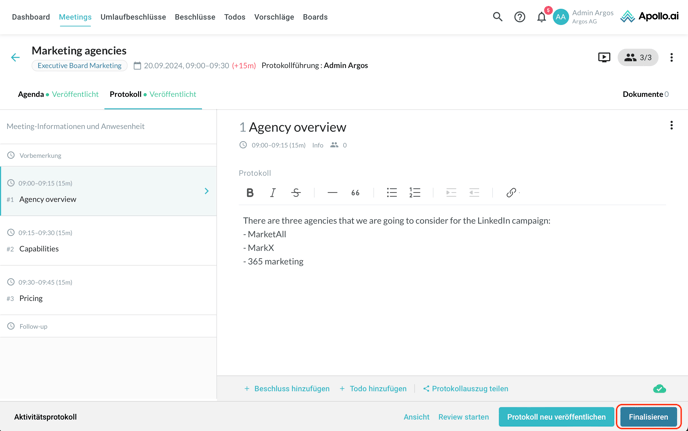The height and width of the screenshot is (431, 688).
Task: Open Beschlüsse in top navigation
Action: [195, 17]
